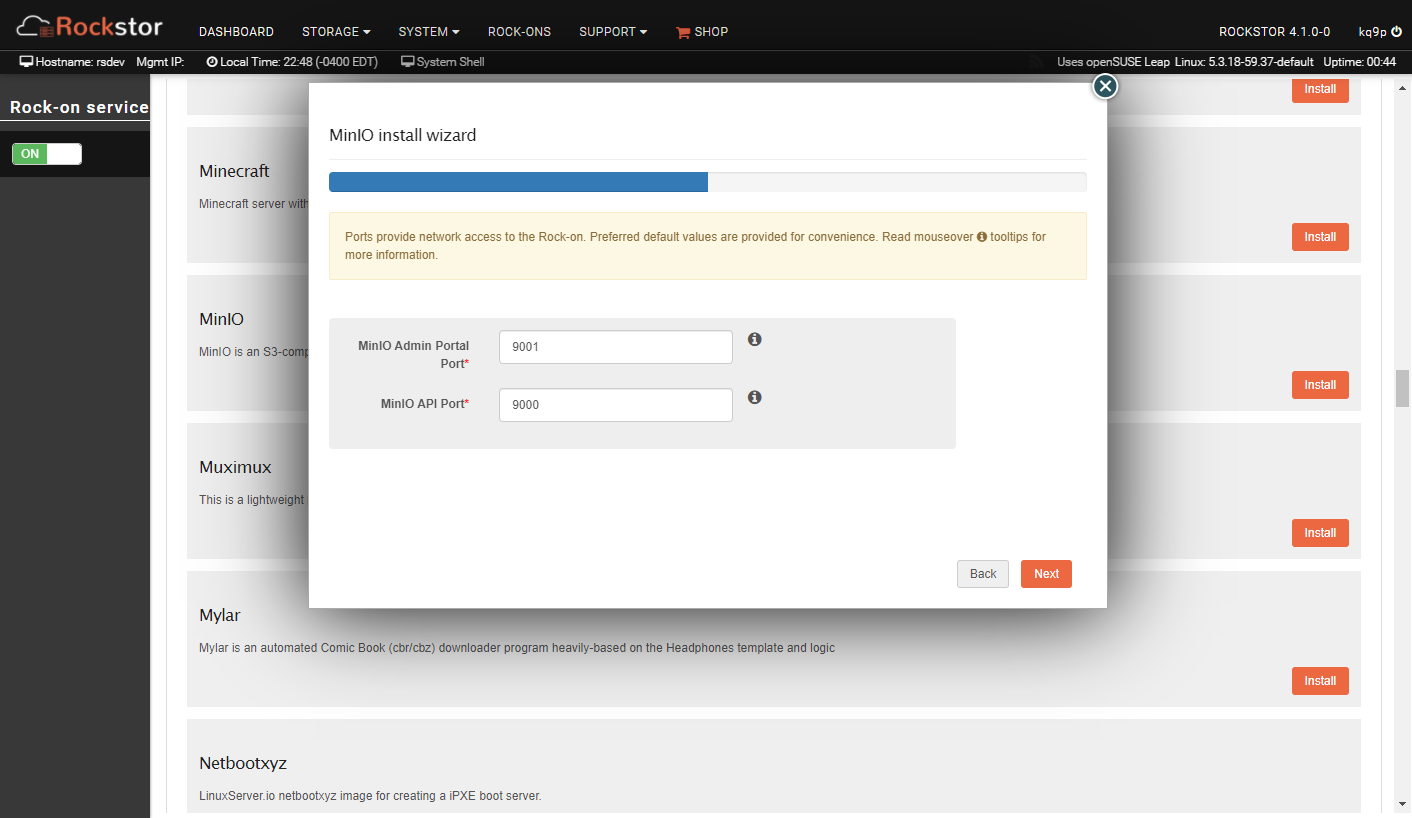Click the page vertical scrollbar thumb

(1402, 388)
